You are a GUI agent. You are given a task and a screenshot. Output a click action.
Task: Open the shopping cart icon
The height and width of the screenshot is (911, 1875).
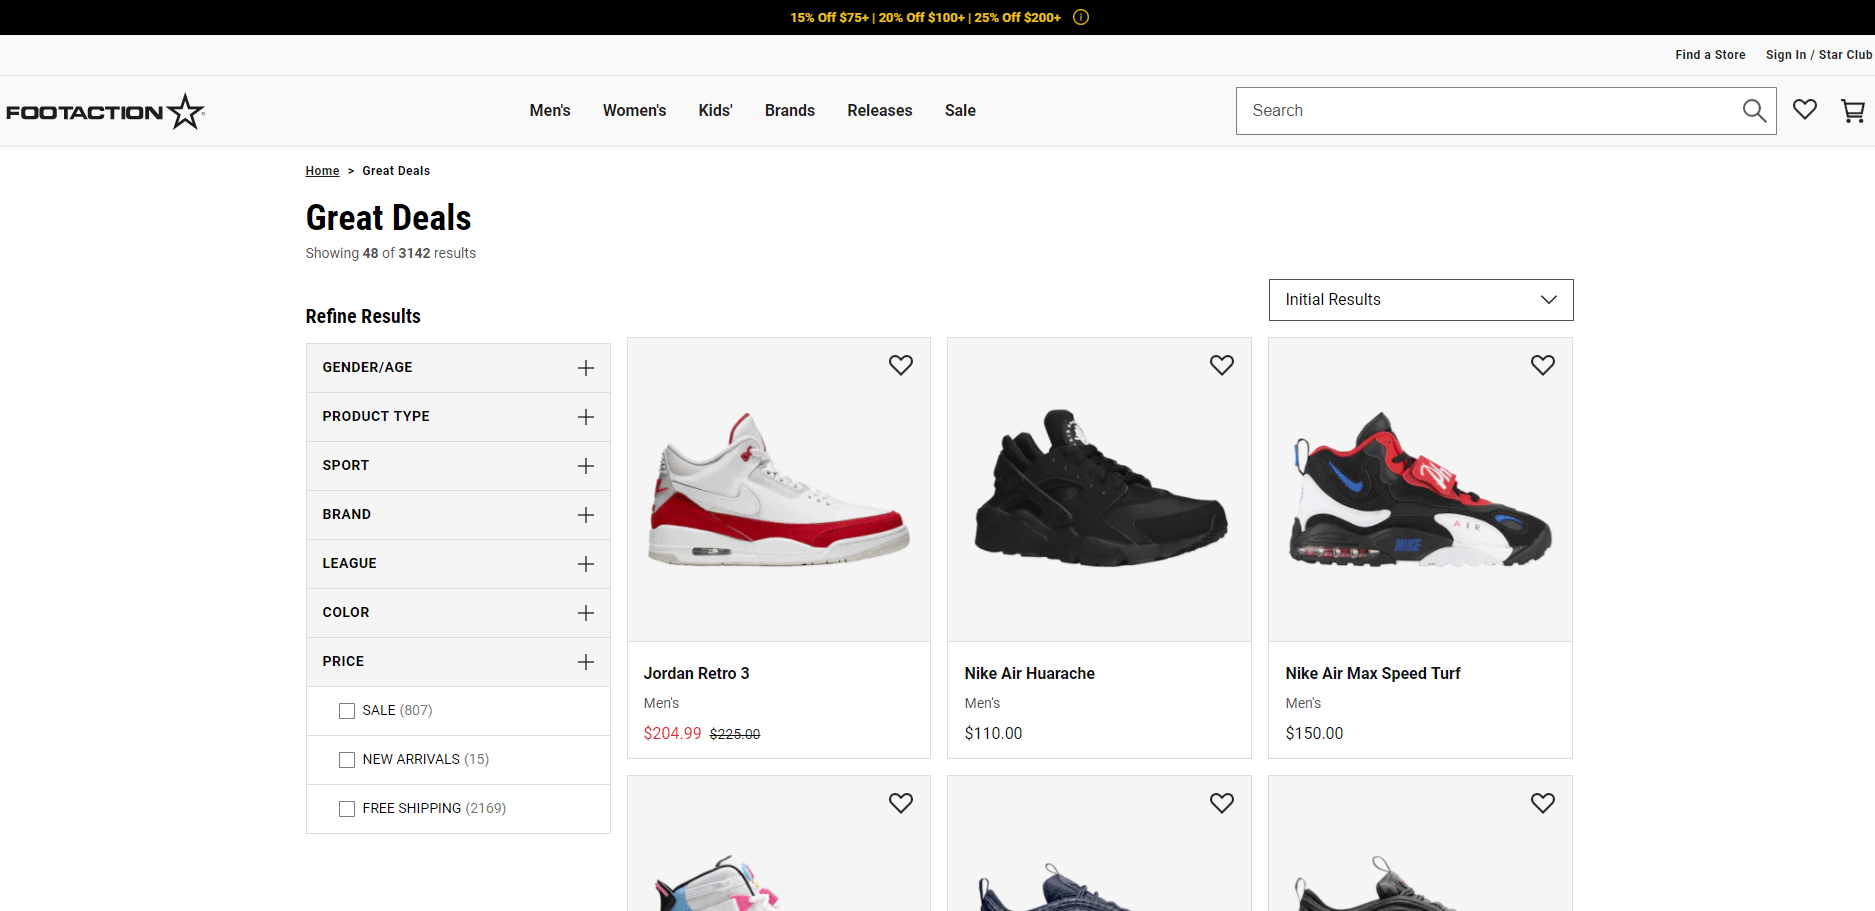pos(1853,111)
